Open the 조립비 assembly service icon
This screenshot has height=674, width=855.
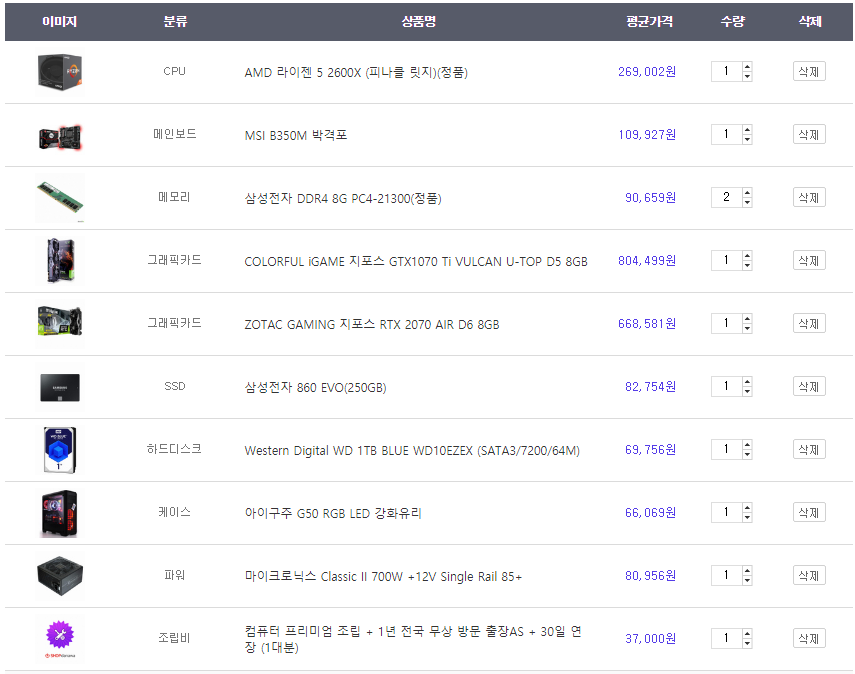click(60, 639)
